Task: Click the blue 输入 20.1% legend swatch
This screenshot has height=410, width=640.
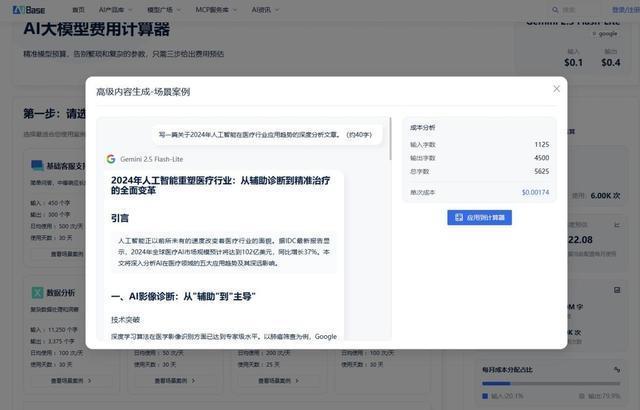Action: 485,396
